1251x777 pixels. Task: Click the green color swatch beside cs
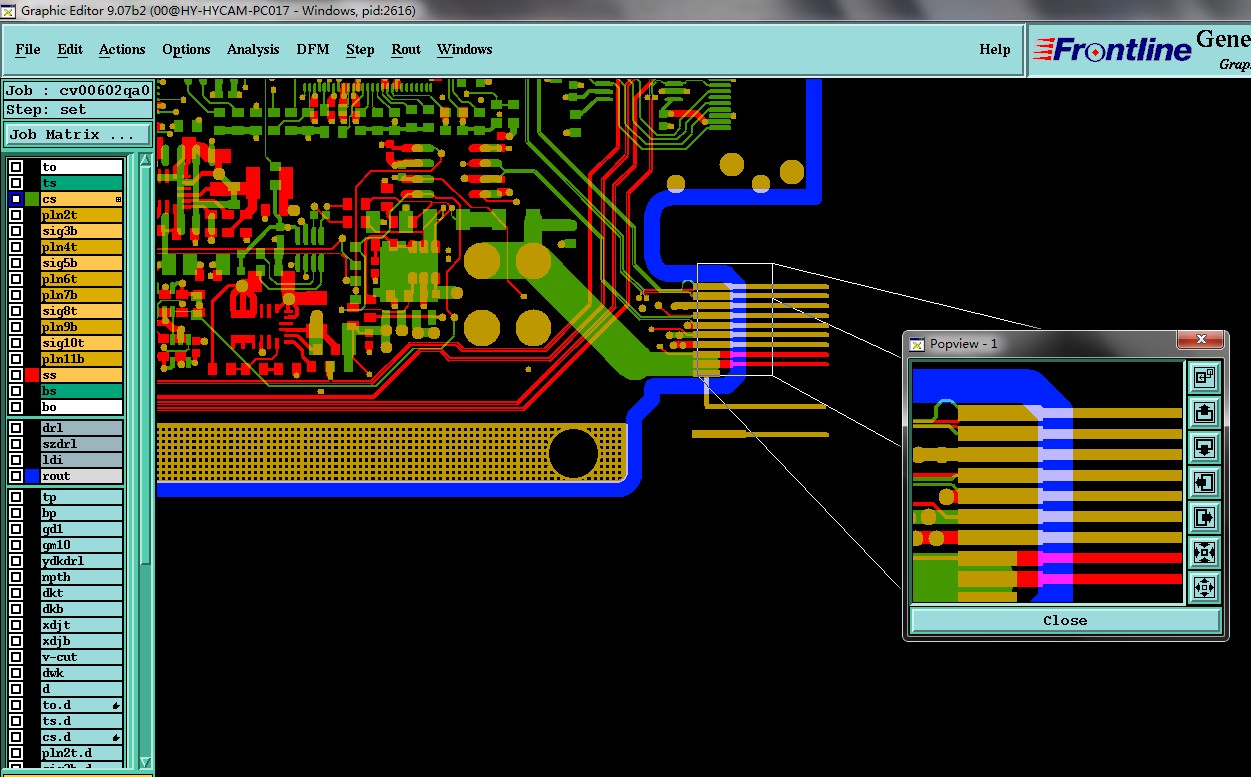pos(32,199)
